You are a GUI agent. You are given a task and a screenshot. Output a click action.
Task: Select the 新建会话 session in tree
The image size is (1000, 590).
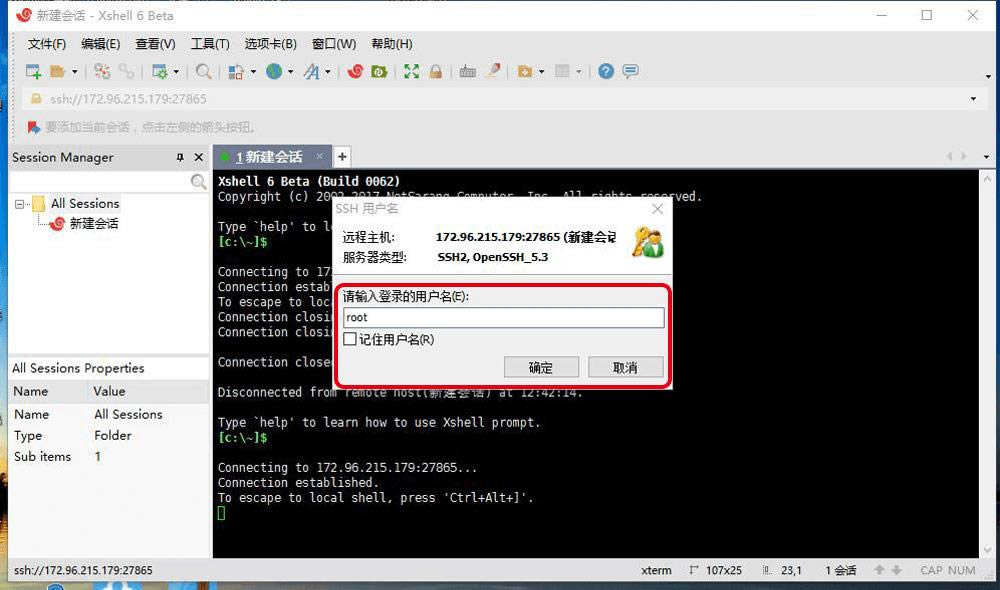[94, 223]
